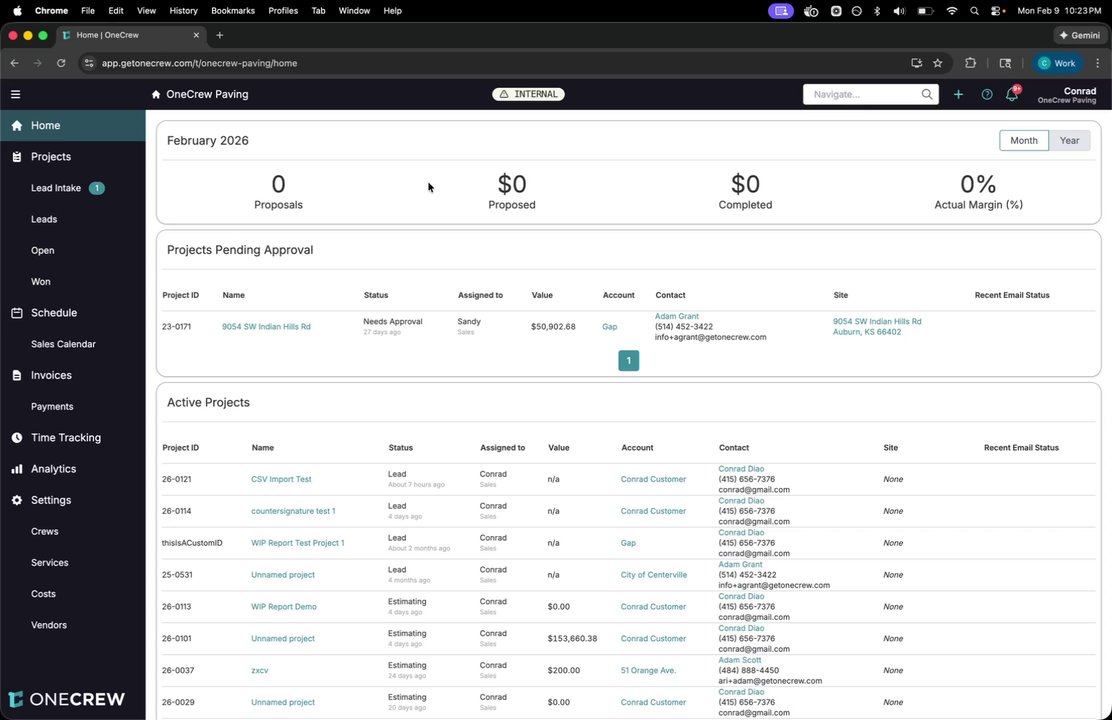Open 51 Orange Ave. account link
1112x720 pixels.
pos(648,671)
